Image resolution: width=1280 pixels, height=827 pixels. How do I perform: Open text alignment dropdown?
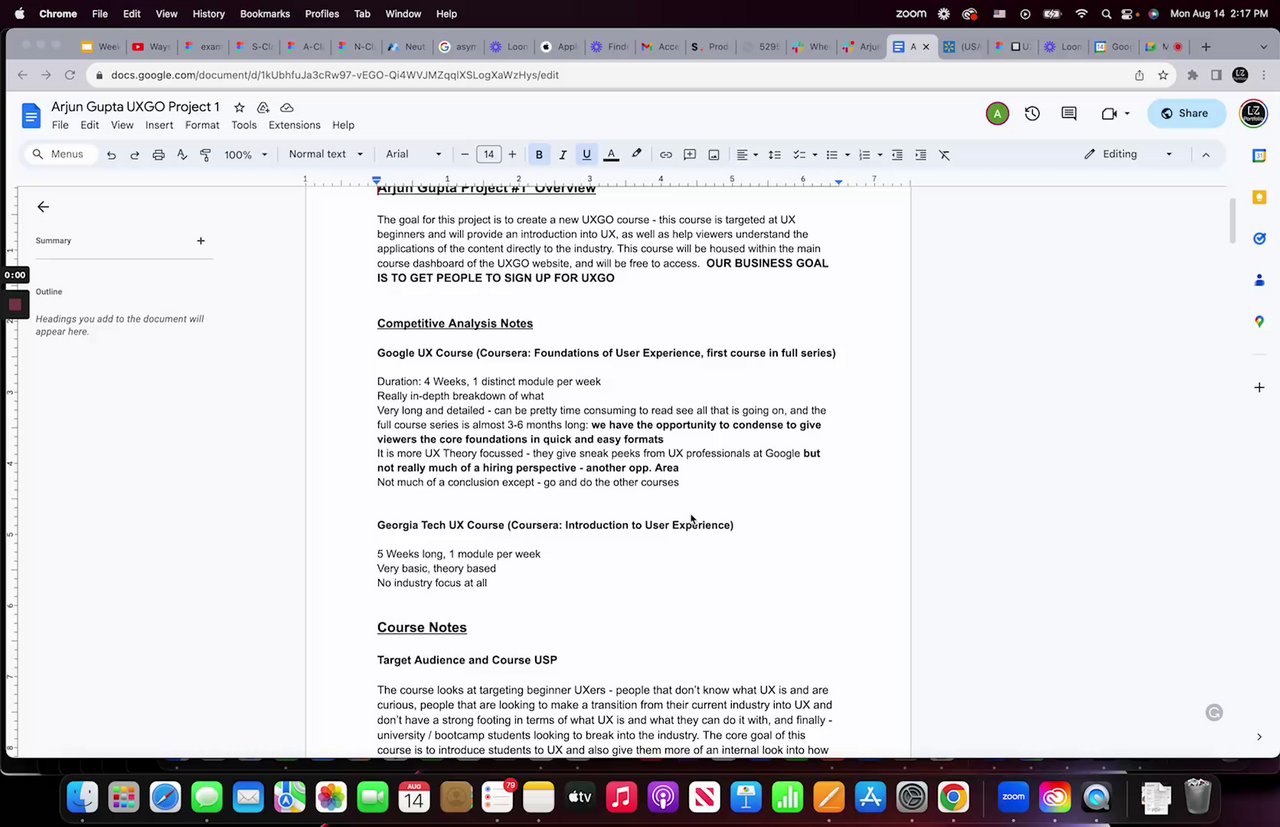pyautogui.click(x=747, y=155)
